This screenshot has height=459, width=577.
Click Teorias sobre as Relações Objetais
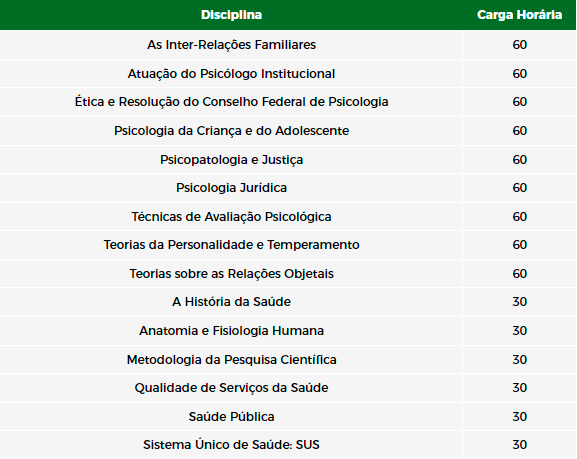pyautogui.click(x=231, y=274)
